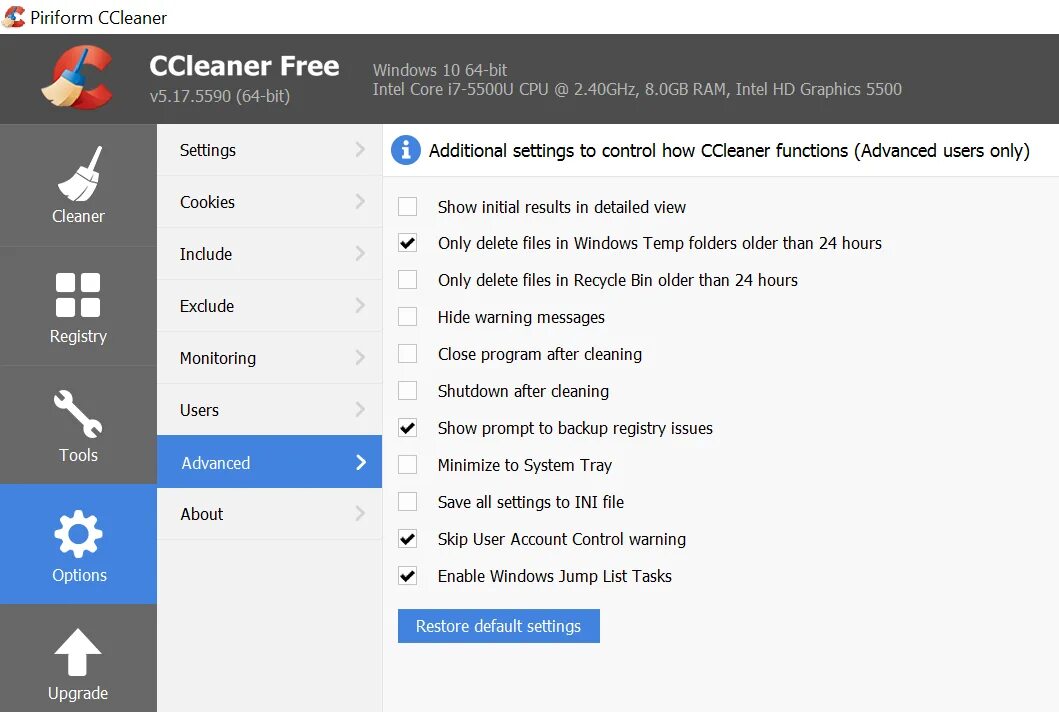Enable Show initial results in detailed view
Image resolution: width=1059 pixels, height=712 pixels.
[407, 207]
